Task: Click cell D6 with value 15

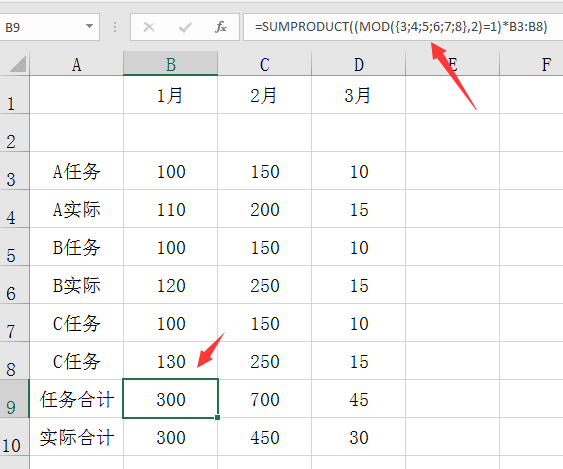Action: click(x=359, y=285)
